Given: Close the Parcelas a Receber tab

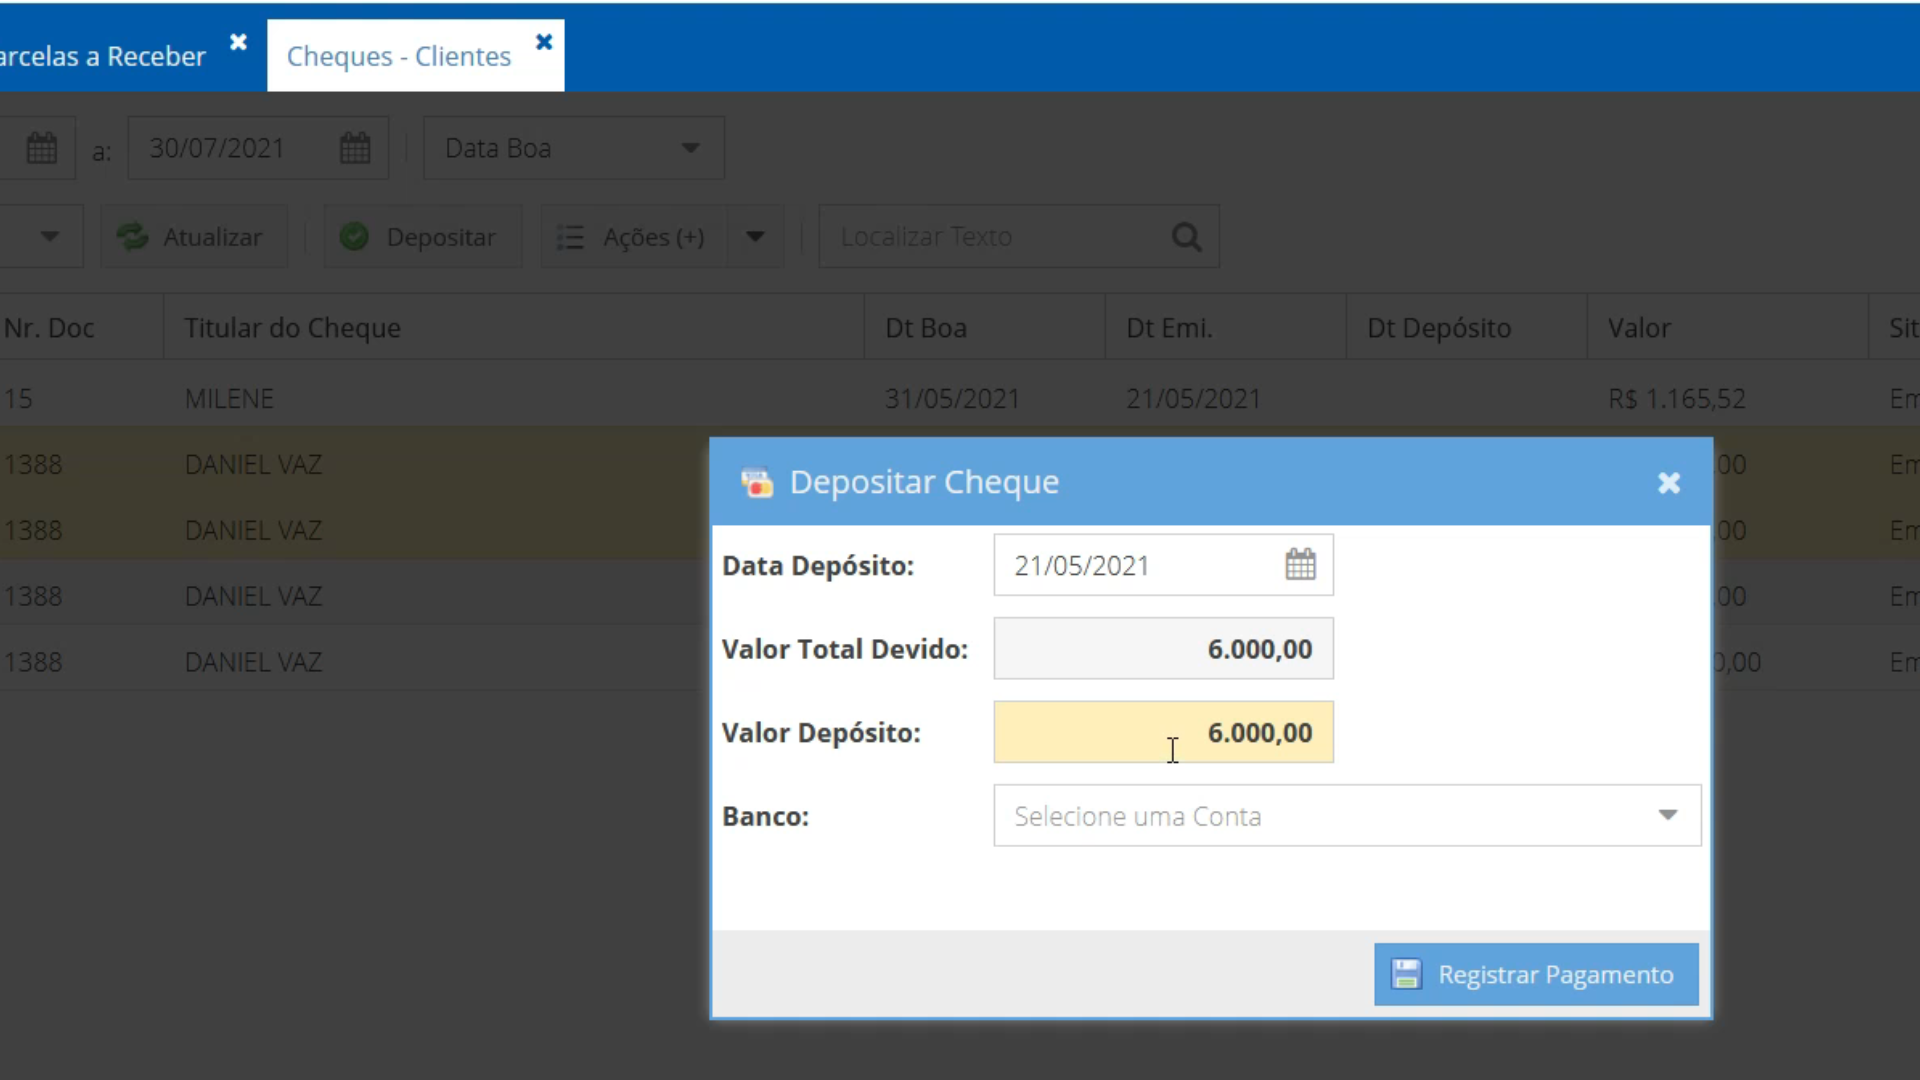Looking at the screenshot, I should (238, 42).
